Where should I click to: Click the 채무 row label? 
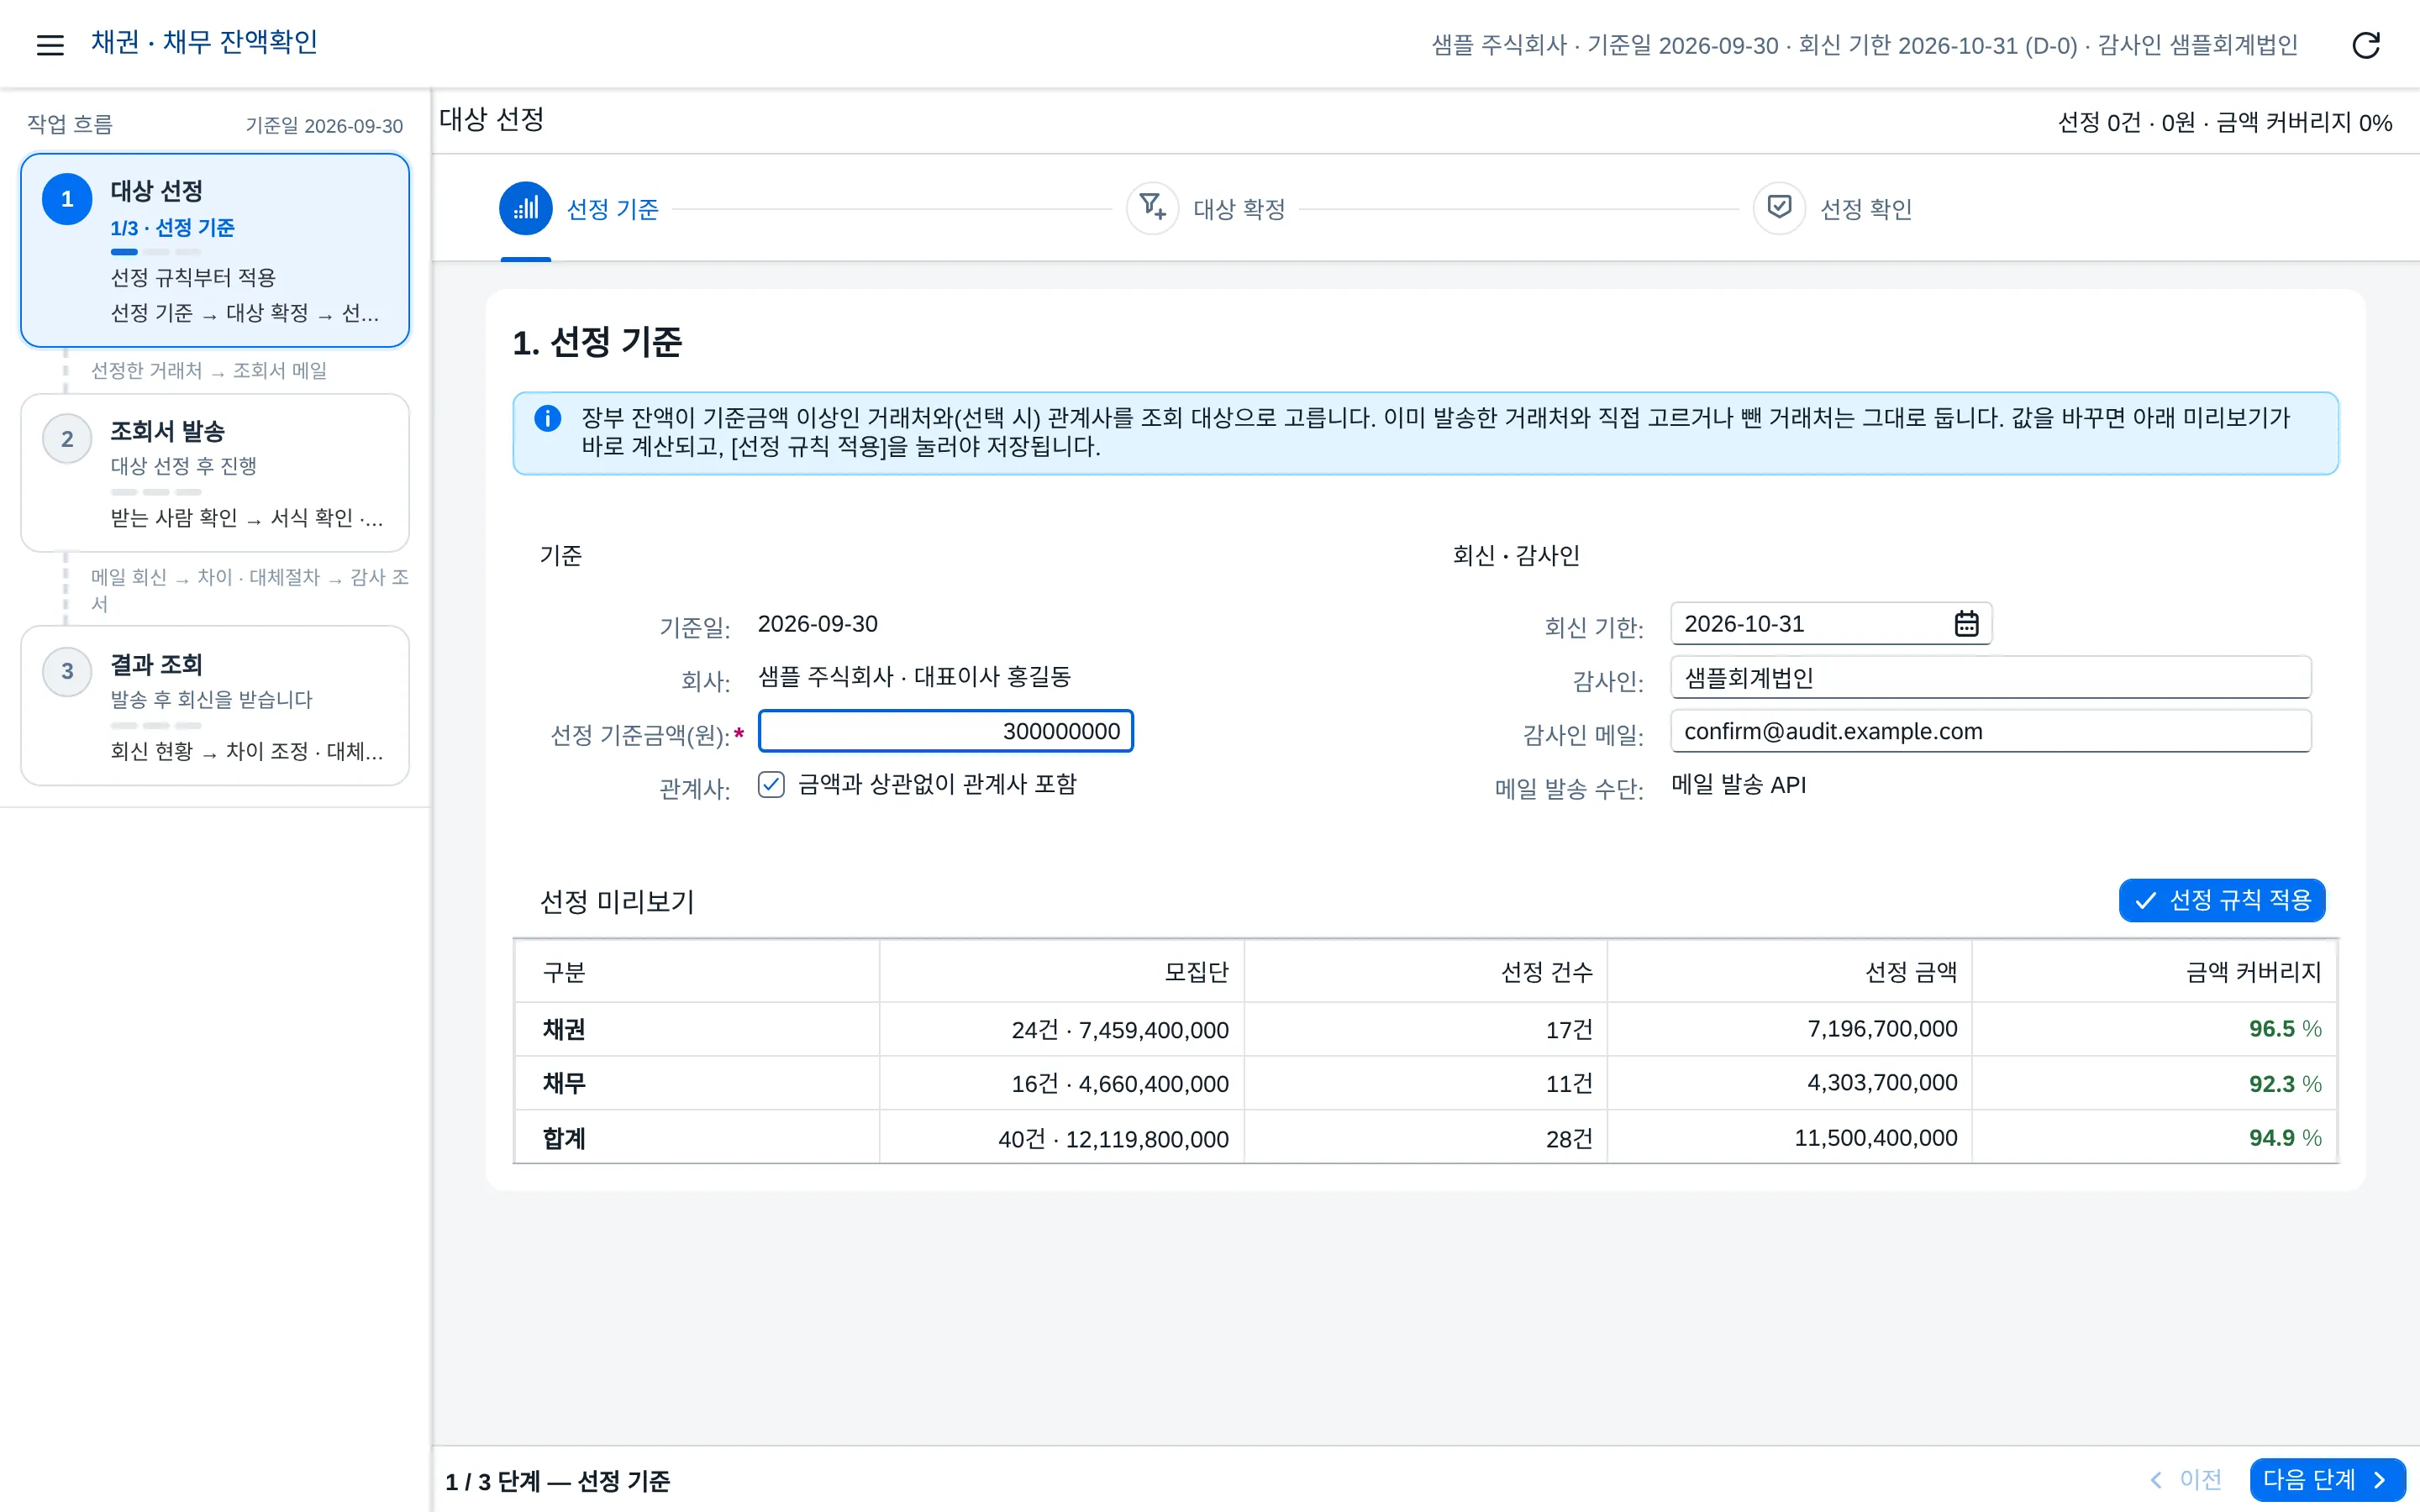tap(564, 1083)
